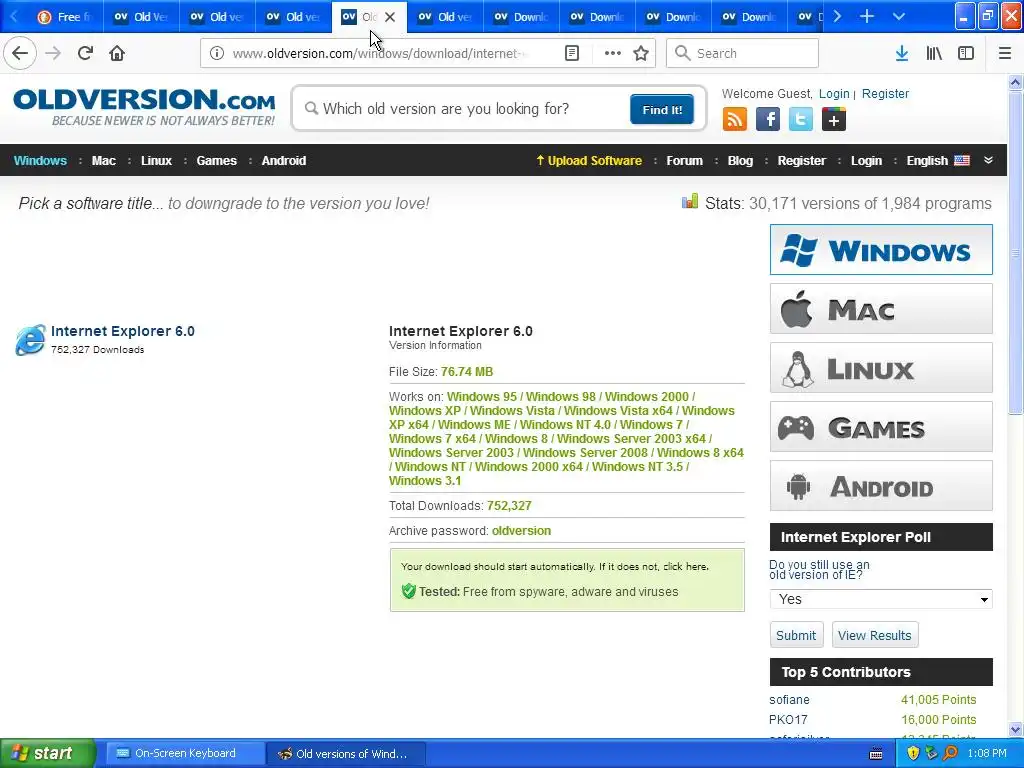Open Windows in the navigation bar
The image size is (1024, 768).
[40, 161]
